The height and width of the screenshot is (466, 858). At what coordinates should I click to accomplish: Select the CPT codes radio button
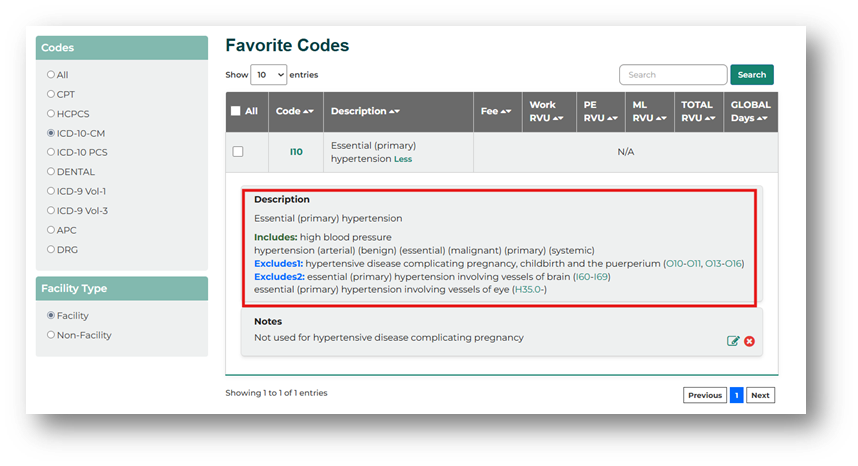(x=51, y=94)
